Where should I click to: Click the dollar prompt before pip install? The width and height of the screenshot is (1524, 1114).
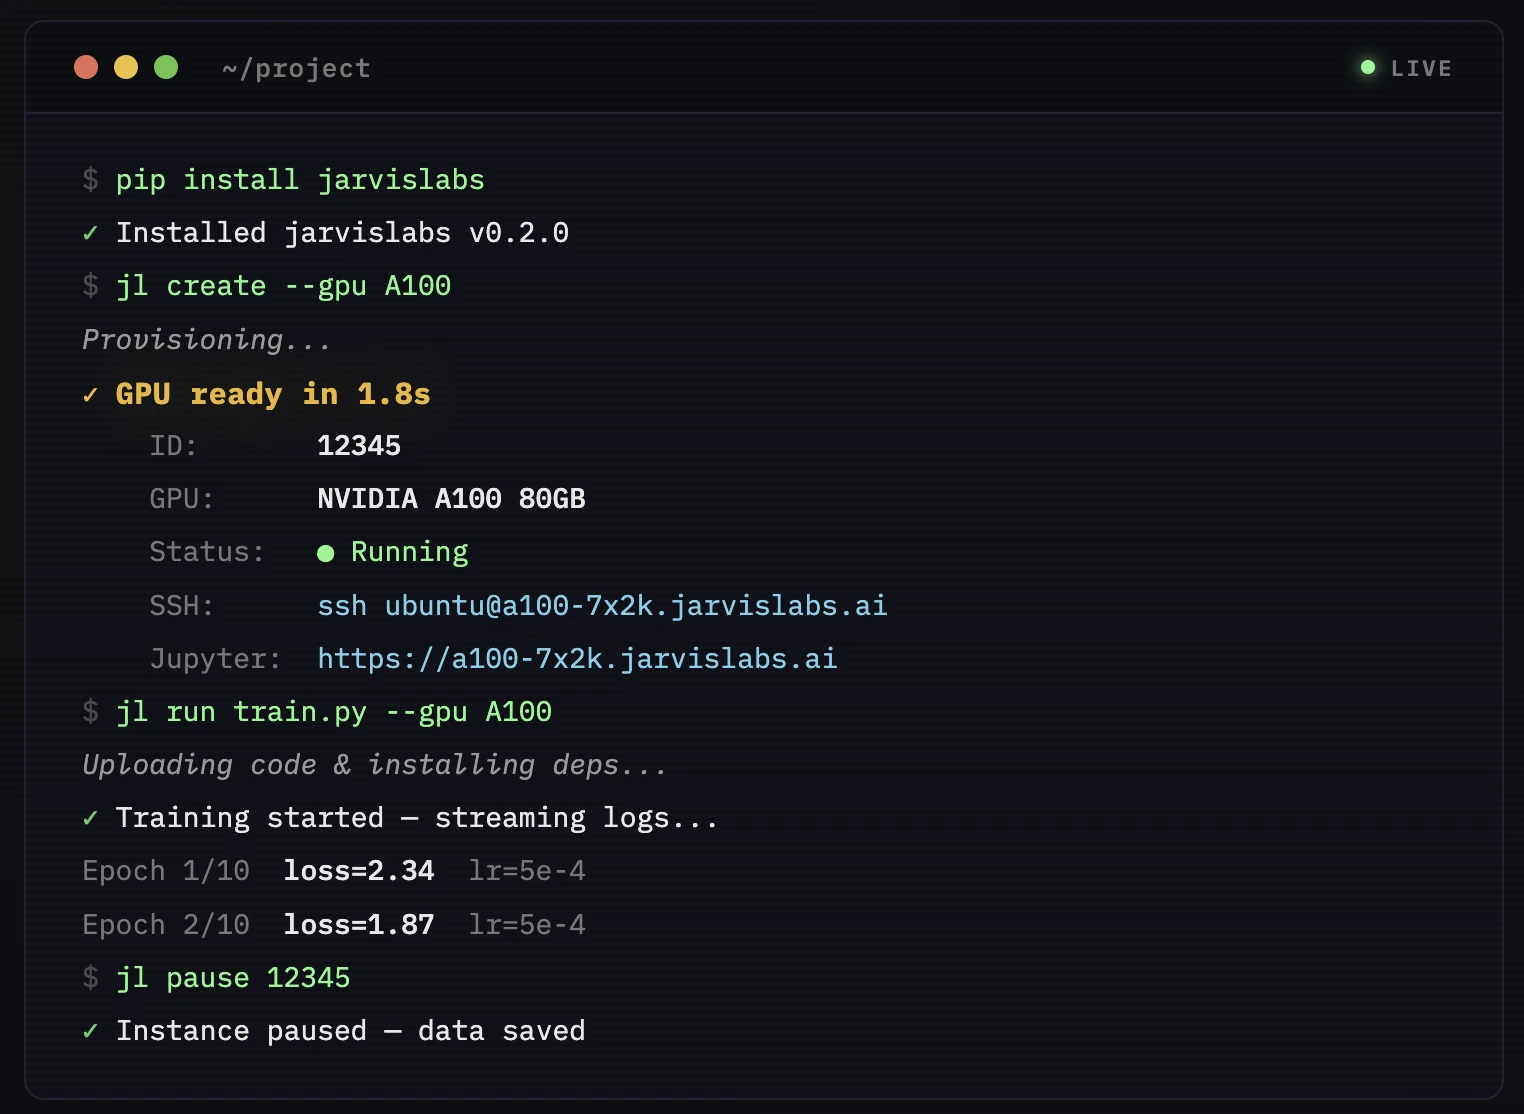[90, 180]
